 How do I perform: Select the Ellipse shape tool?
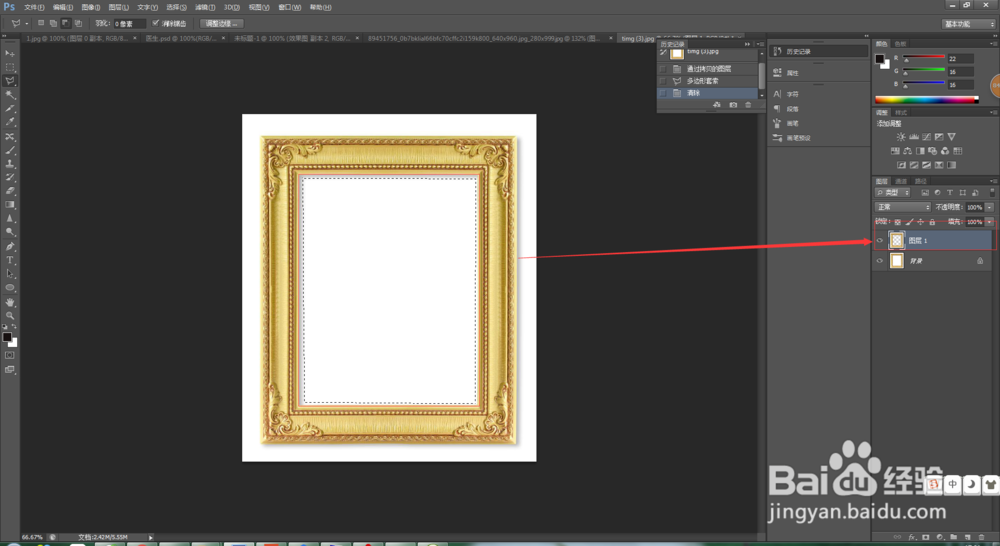pos(10,288)
